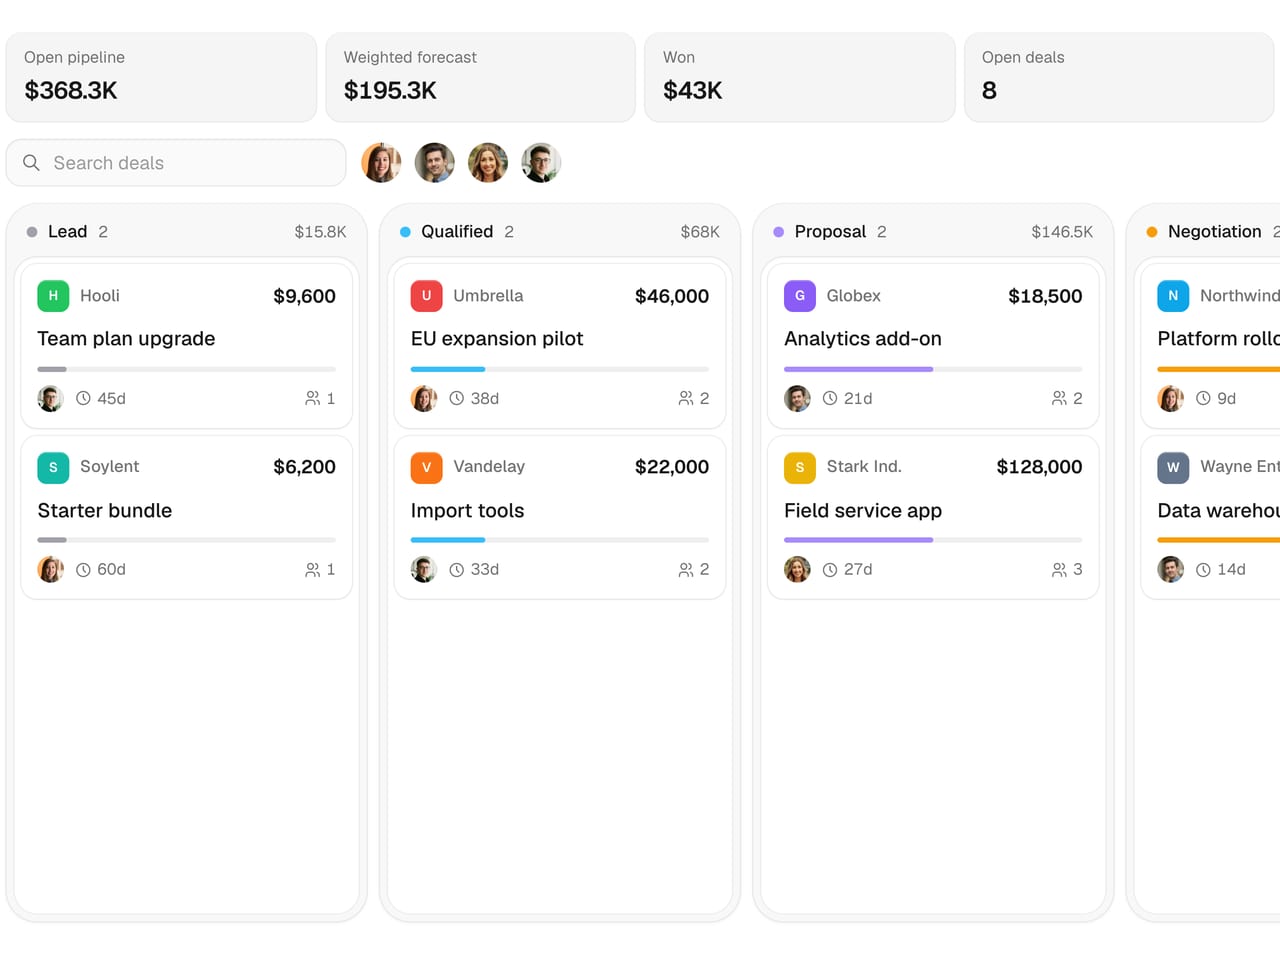Viewport: 1280px width, 960px height.
Task: Open the "Import tools" deal title
Action: tap(467, 511)
